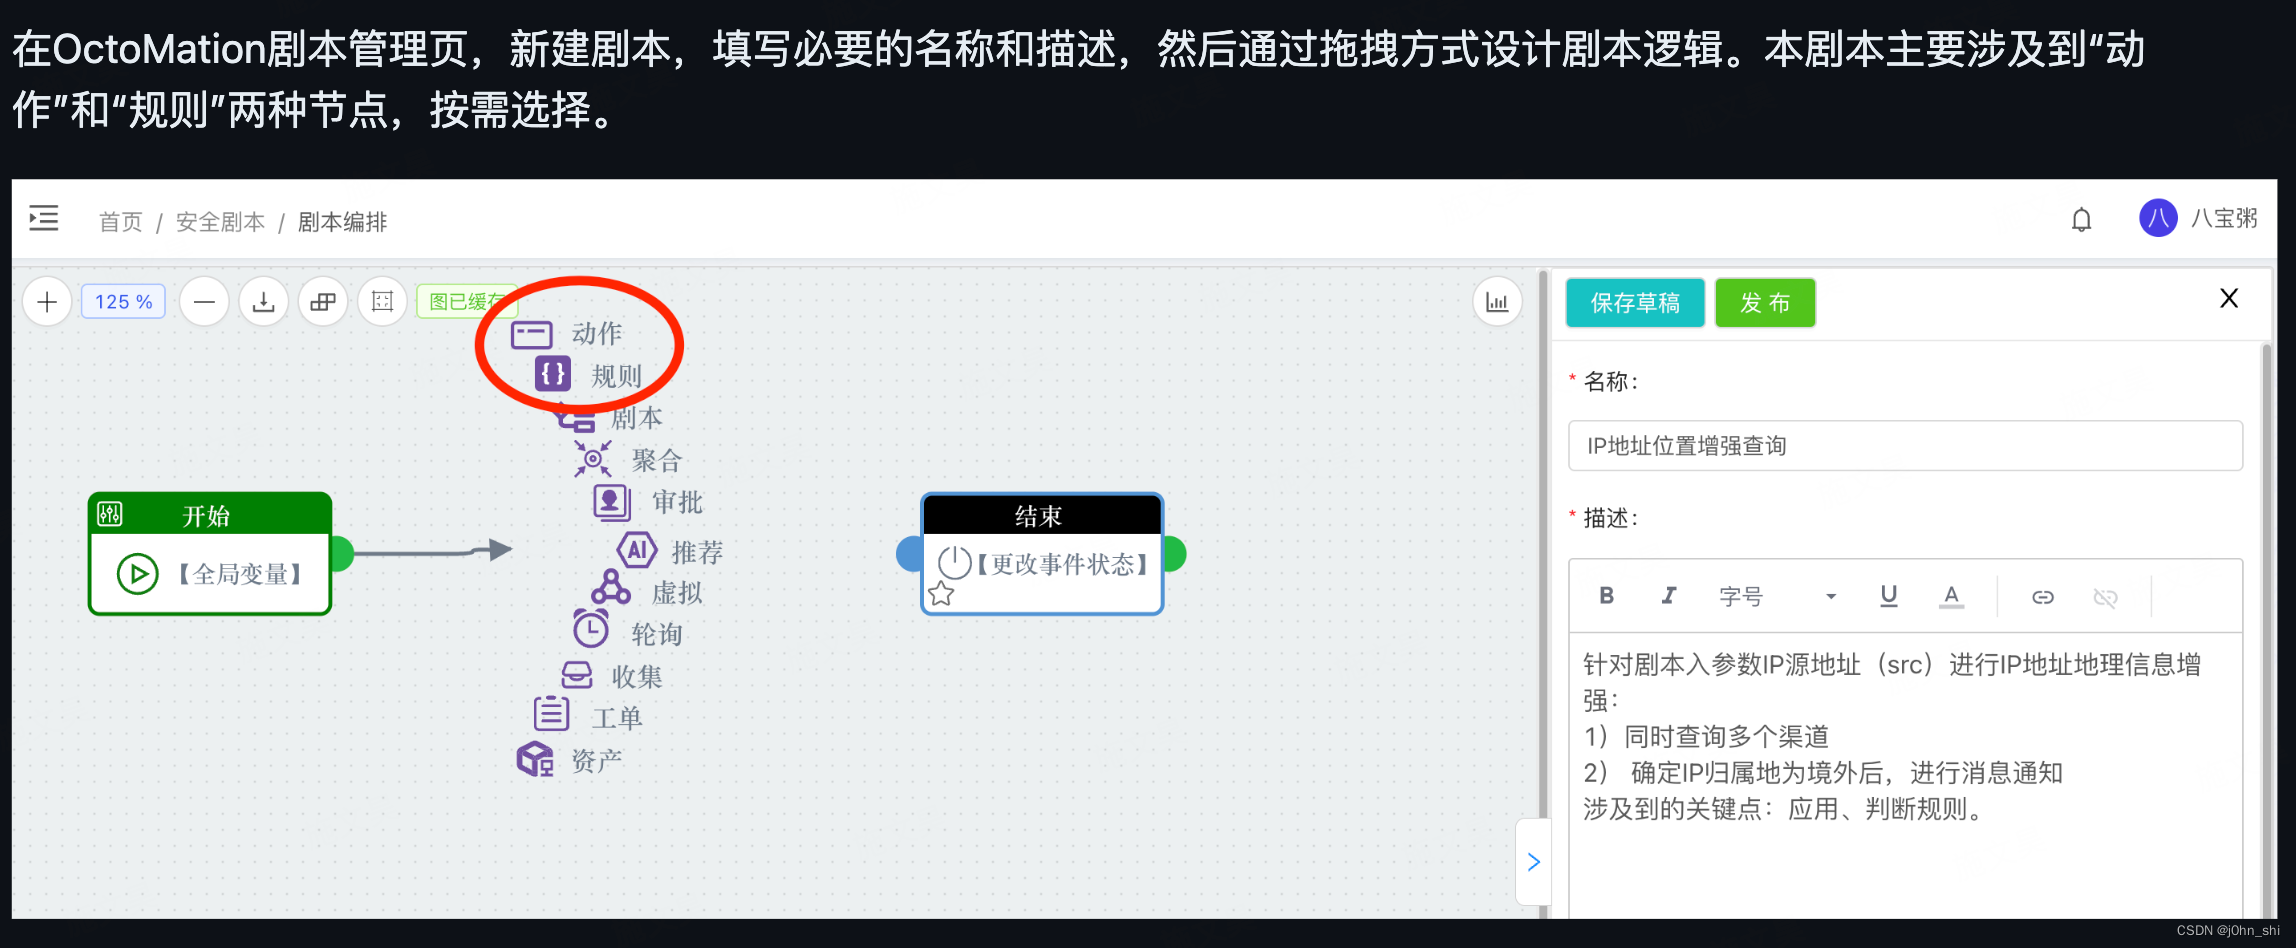Viewport: 2296px width, 948px height.
Task: Expand the collapsed right-edge chevron panel
Action: coord(1533,861)
